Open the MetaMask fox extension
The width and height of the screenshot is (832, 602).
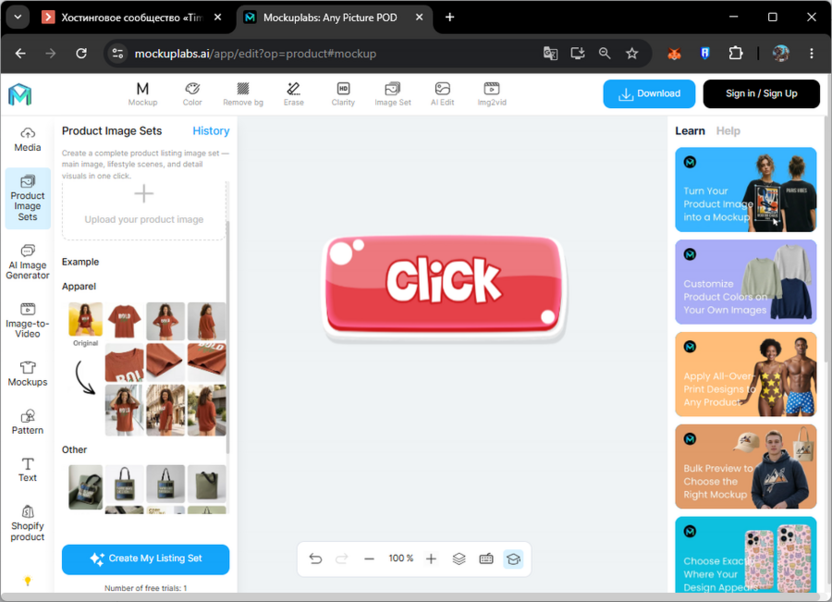(674, 54)
